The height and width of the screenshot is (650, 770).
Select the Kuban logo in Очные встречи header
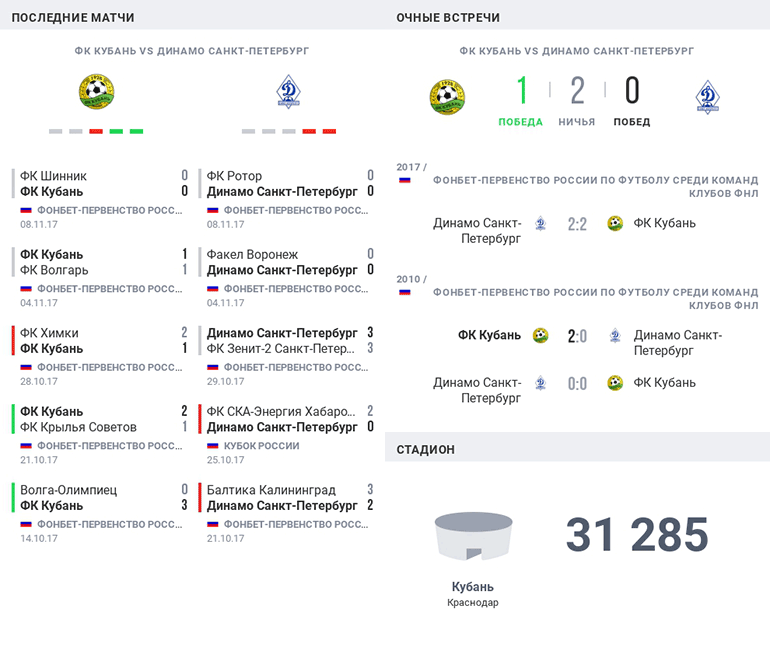[447, 97]
